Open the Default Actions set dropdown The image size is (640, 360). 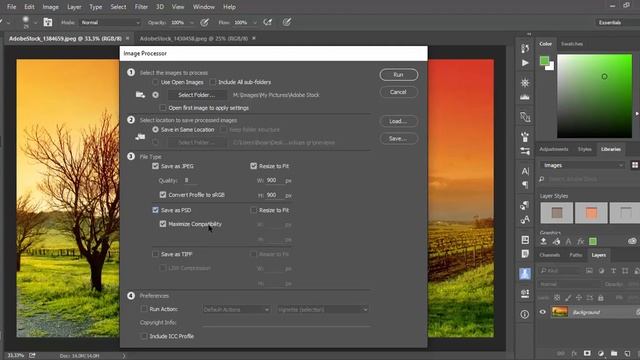(x=236, y=309)
